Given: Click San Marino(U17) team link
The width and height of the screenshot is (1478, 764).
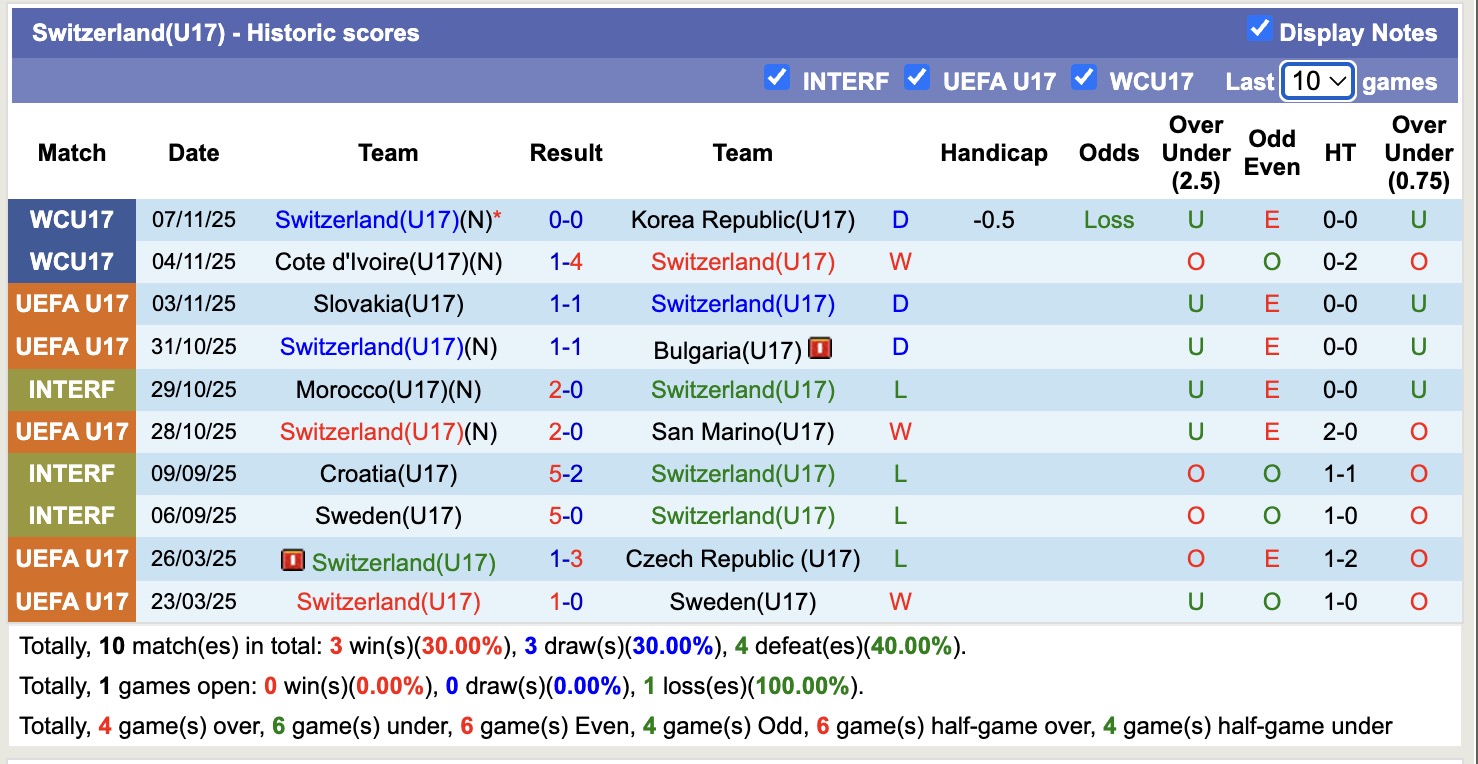Looking at the screenshot, I should [742, 432].
